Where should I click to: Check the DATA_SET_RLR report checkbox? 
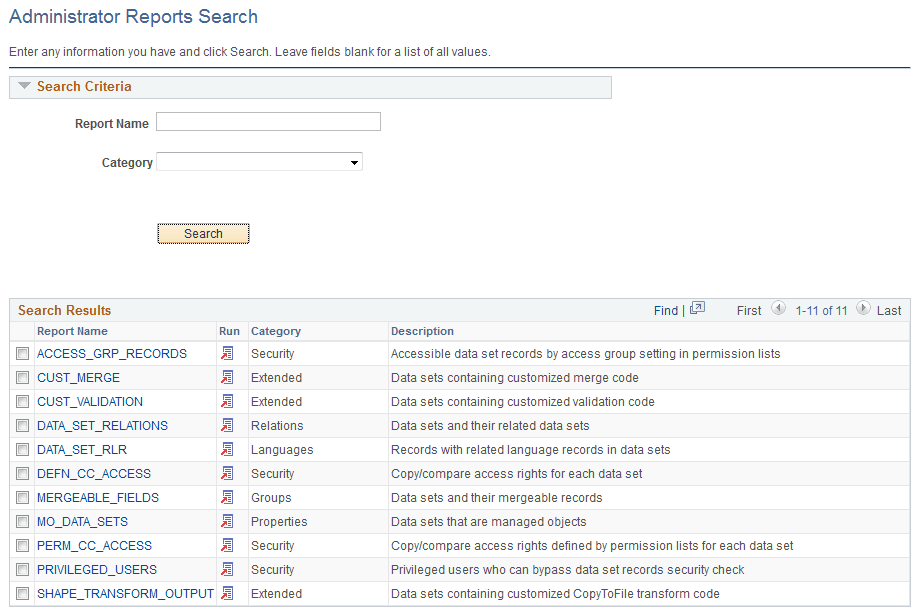pos(22,450)
